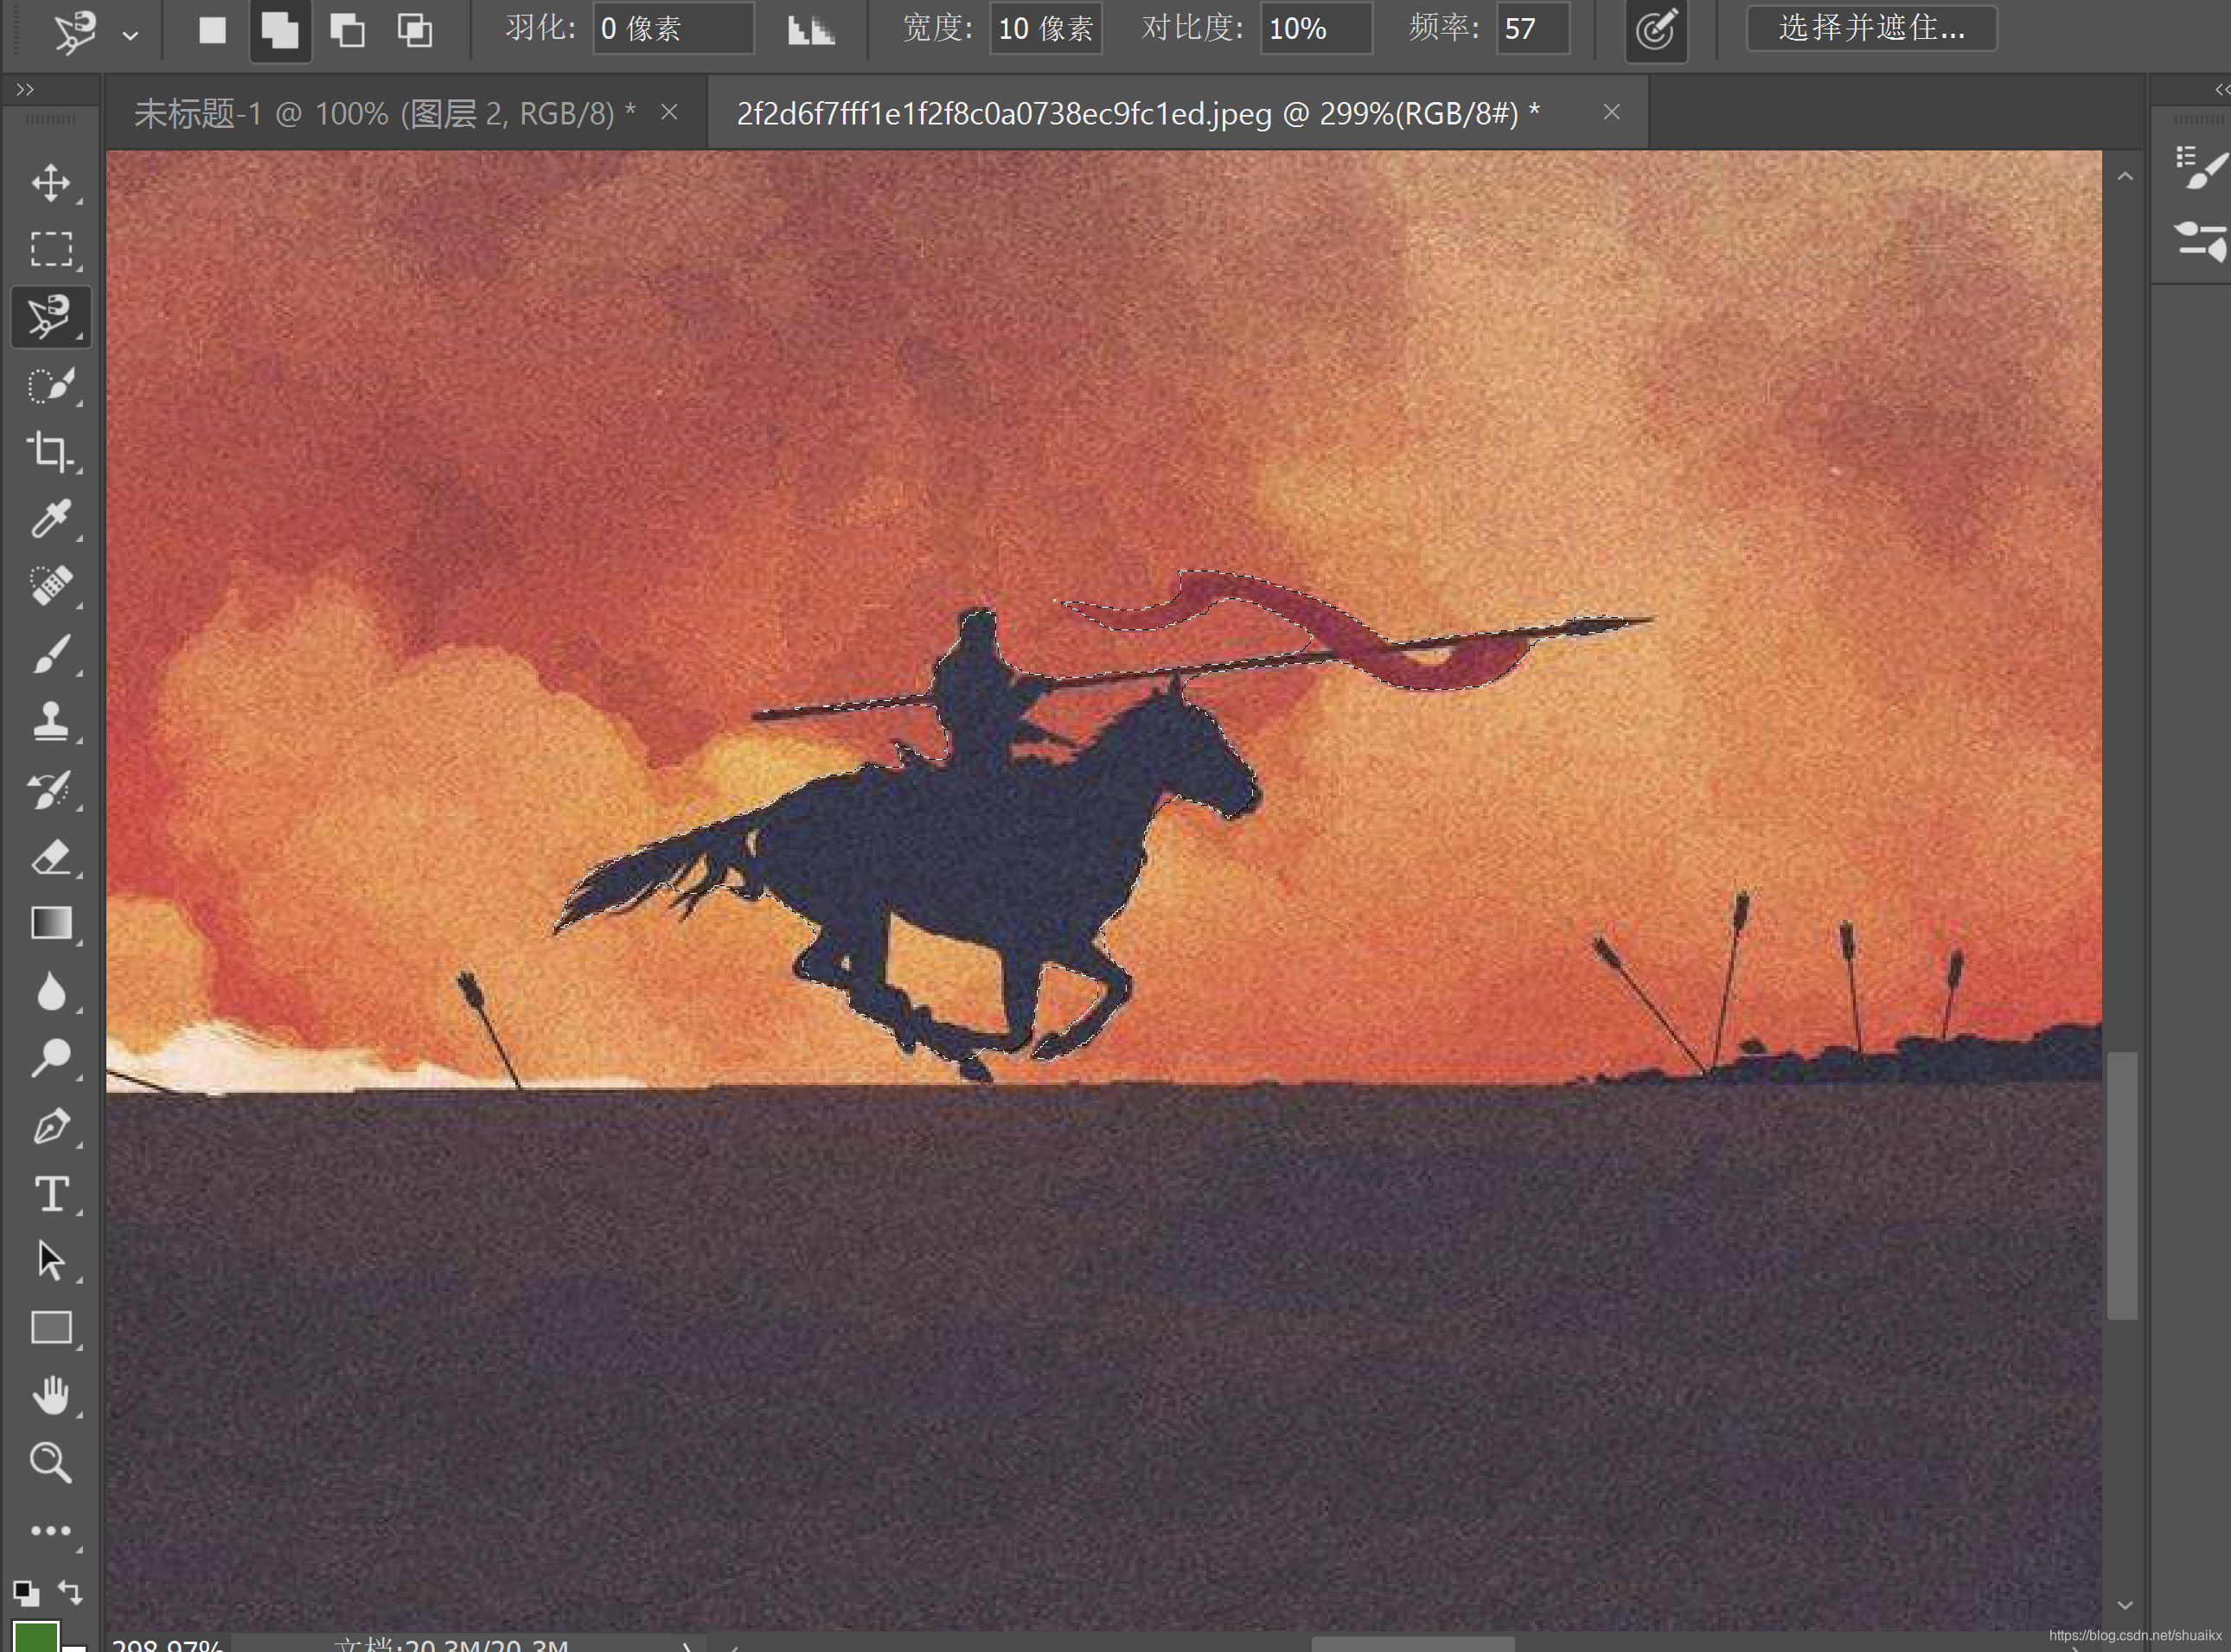
Task: Select the Horizontal Type tool
Action: click(x=50, y=1194)
